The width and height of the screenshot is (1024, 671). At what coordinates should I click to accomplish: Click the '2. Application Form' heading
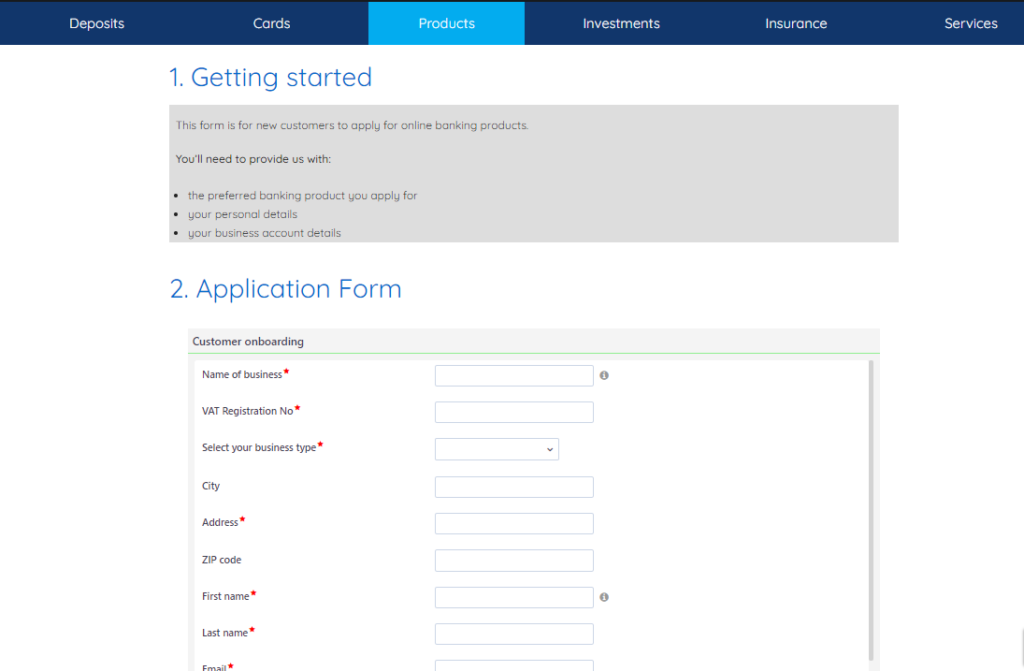[x=286, y=289]
